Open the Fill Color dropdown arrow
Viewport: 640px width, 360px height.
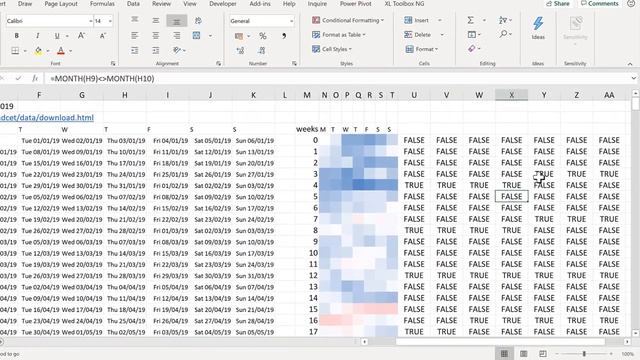pyautogui.click(x=48, y=51)
